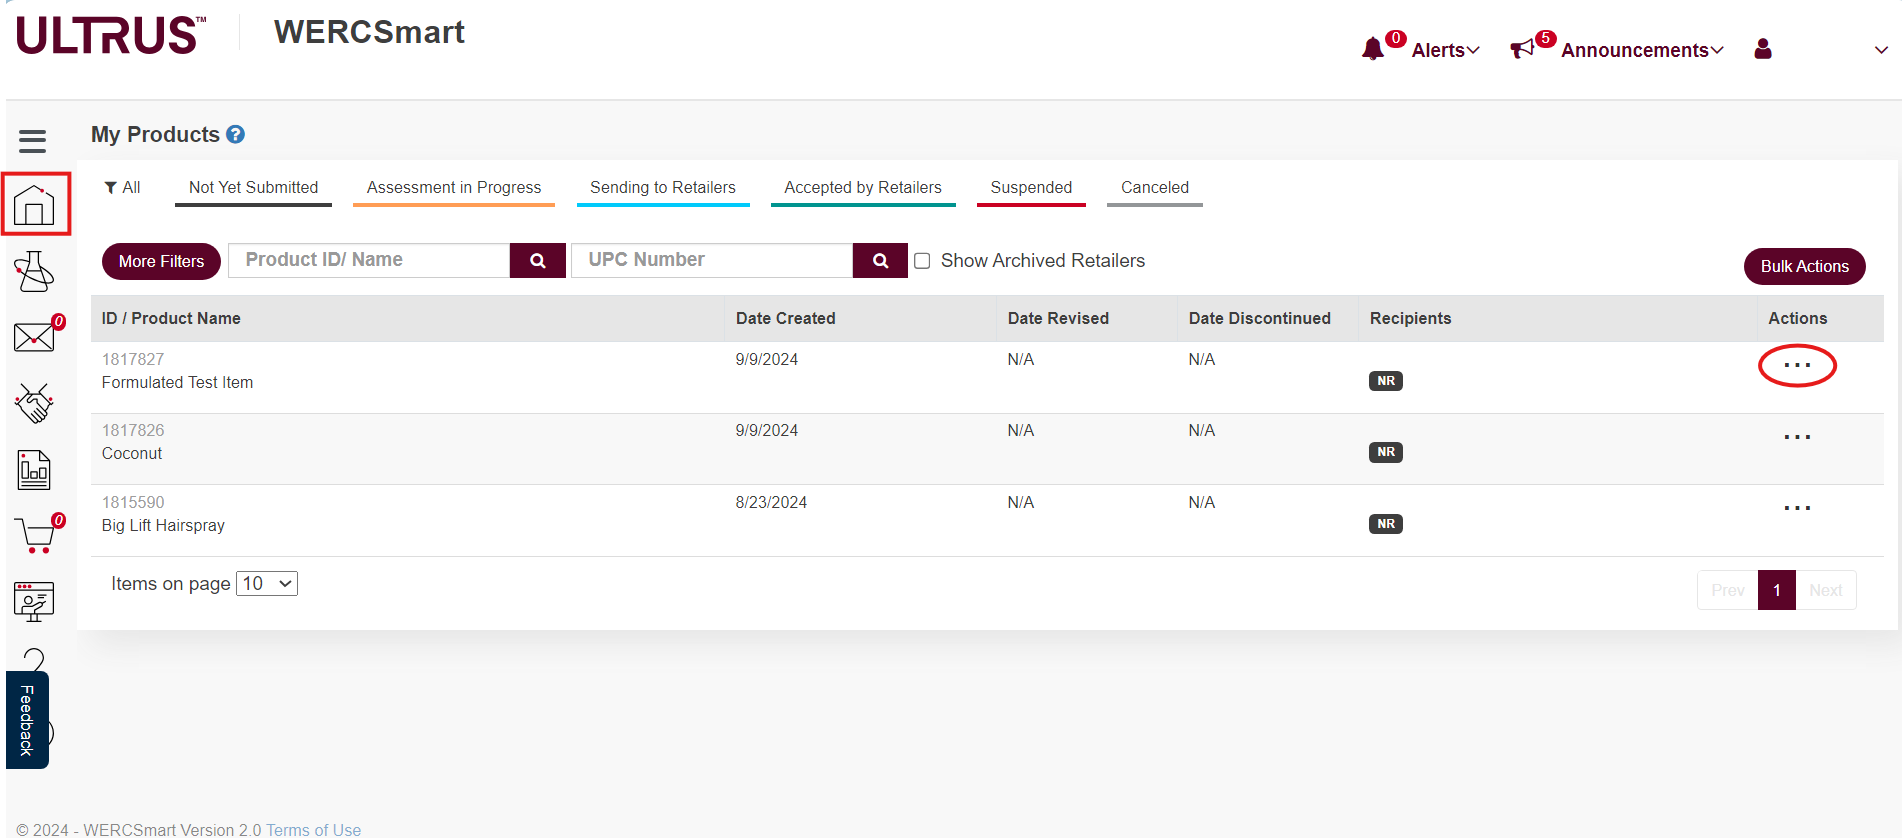Image resolution: width=1902 pixels, height=838 pixels.
Task: Select product ID 1817827
Action: coord(133,359)
